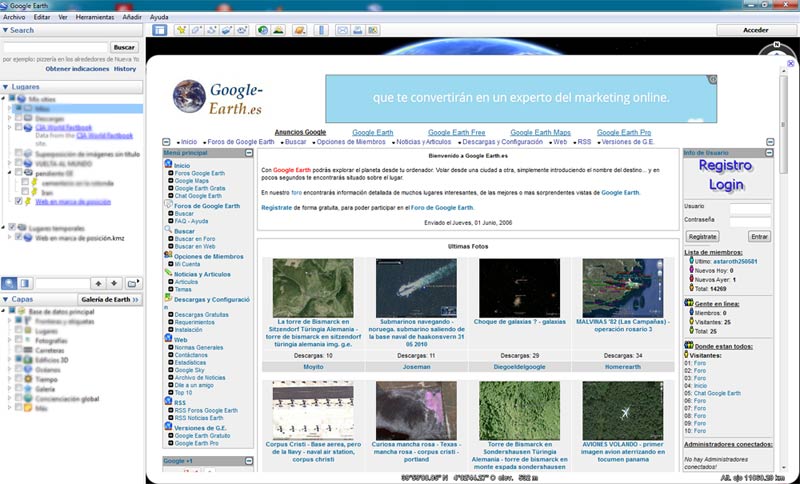Click the add image overlay icon

click(x=227, y=30)
